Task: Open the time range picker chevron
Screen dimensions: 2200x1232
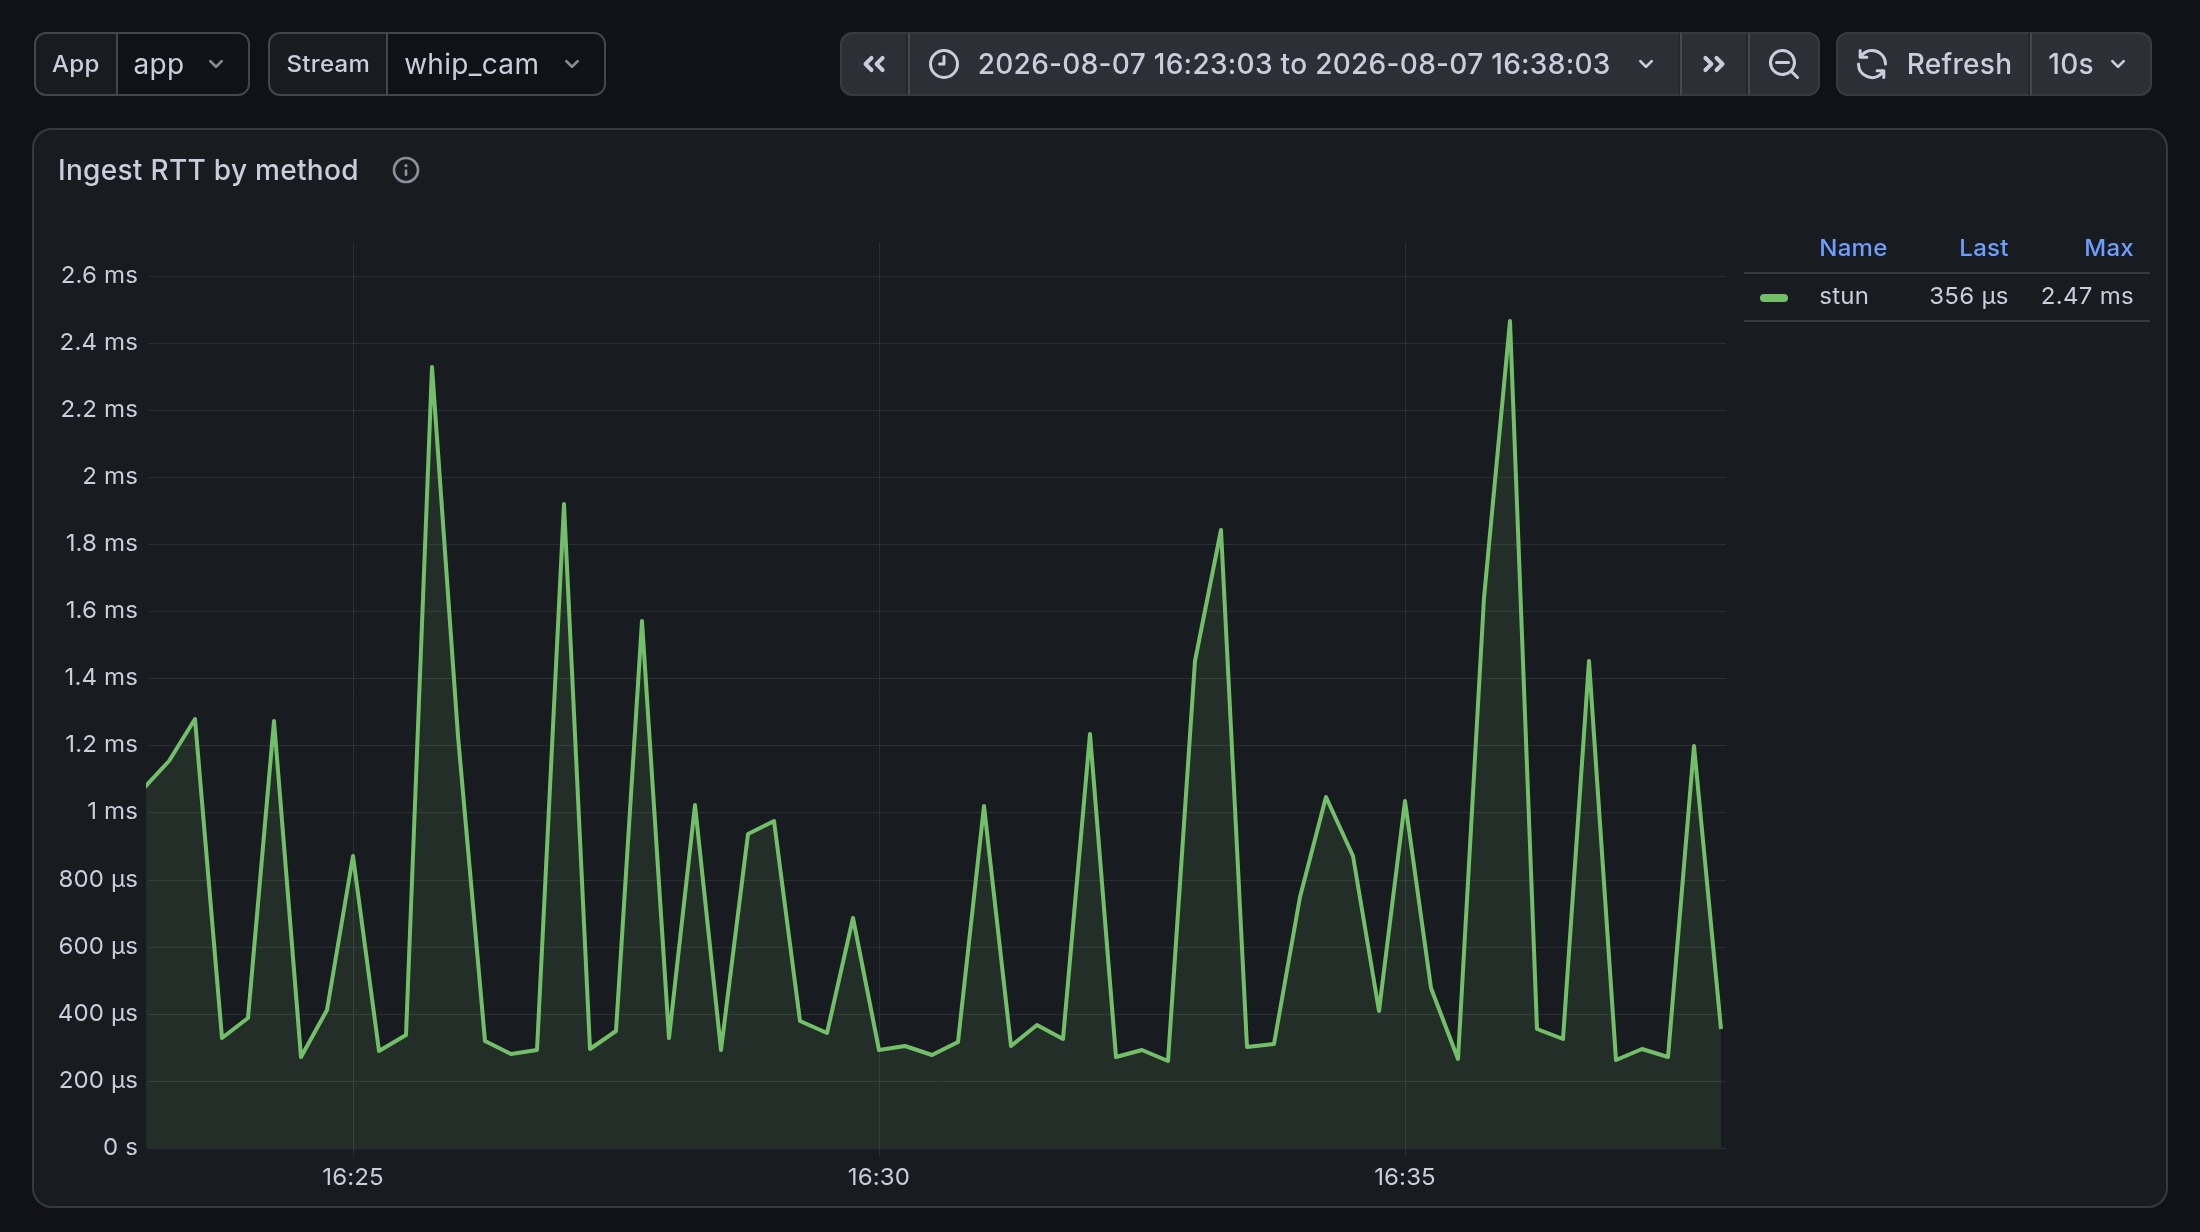Action: [x=1646, y=64]
